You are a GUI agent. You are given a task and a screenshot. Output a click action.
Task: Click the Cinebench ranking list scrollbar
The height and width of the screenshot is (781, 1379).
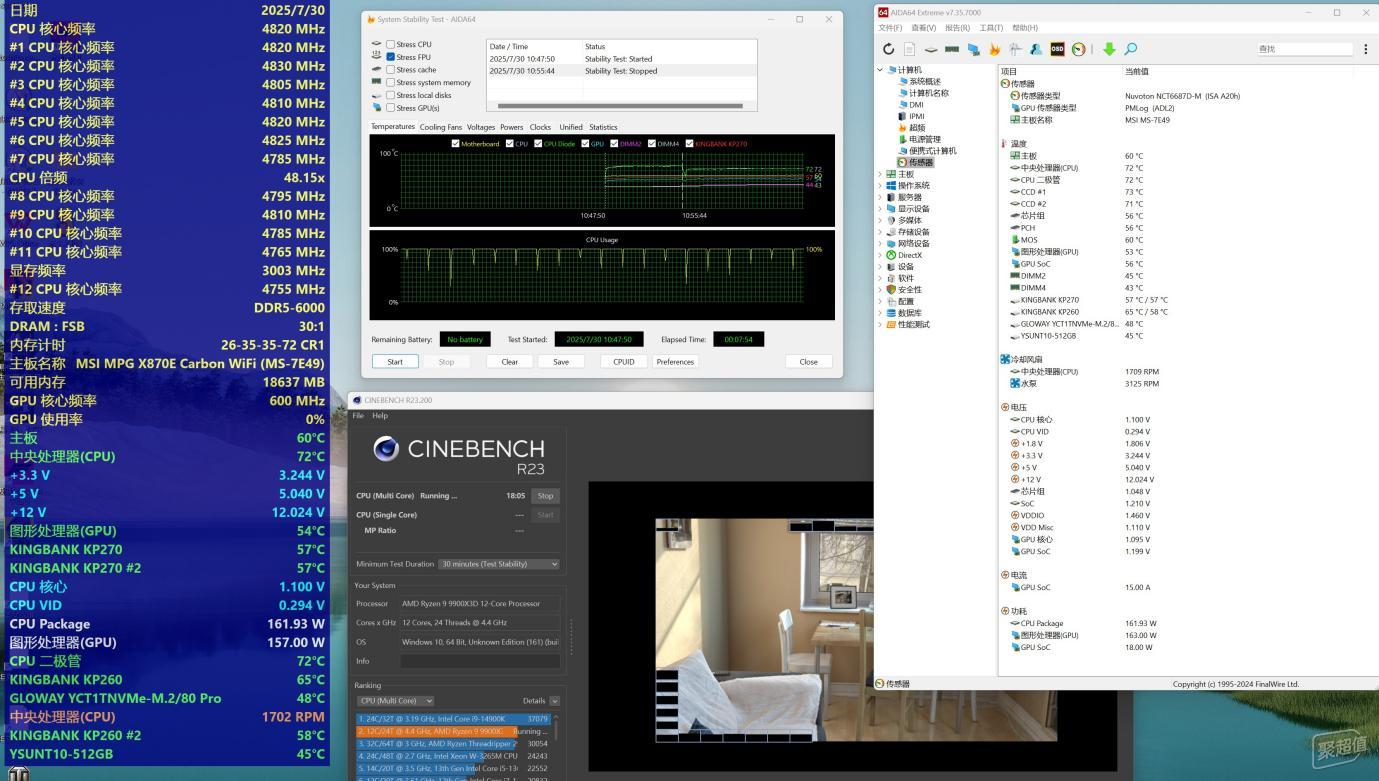555,726
